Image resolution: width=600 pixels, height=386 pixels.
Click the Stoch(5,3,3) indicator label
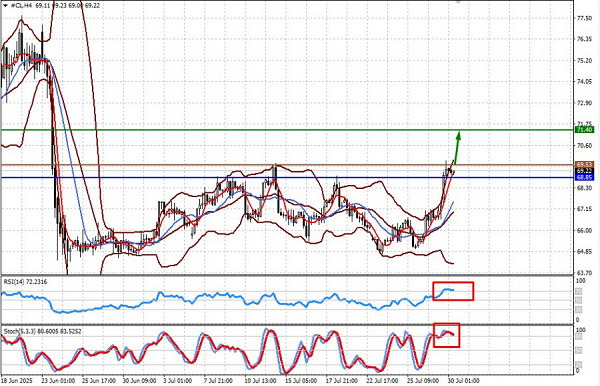coord(42,331)
